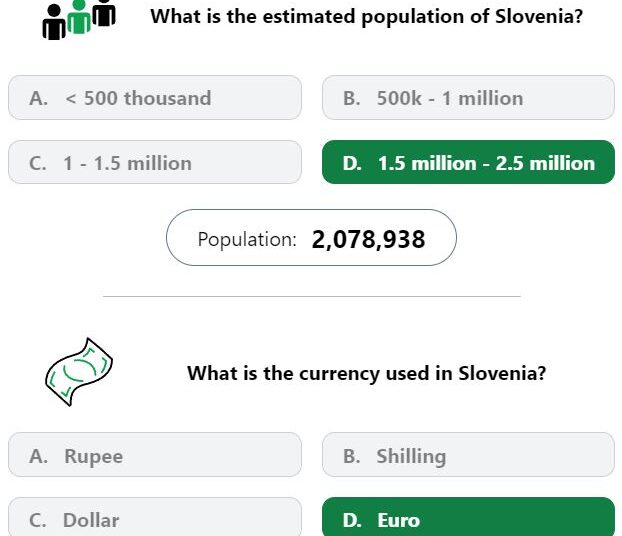622x536 pixels.
Task: Click the rightmost black person figure
Action: (x=104, y=13)
